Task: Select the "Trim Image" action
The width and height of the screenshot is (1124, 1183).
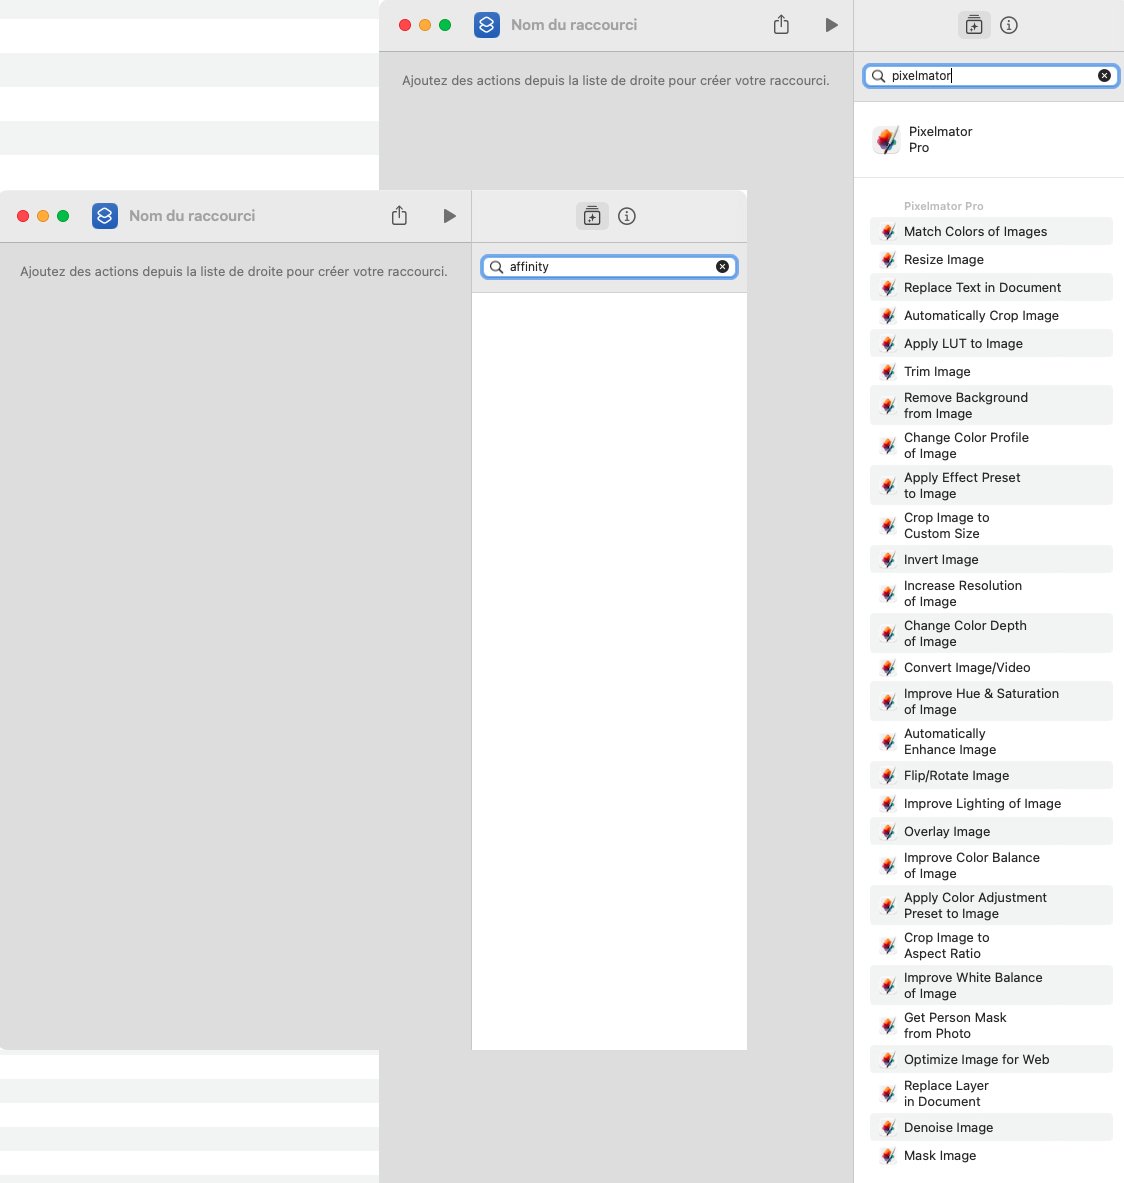Action: tap(991, 371)
